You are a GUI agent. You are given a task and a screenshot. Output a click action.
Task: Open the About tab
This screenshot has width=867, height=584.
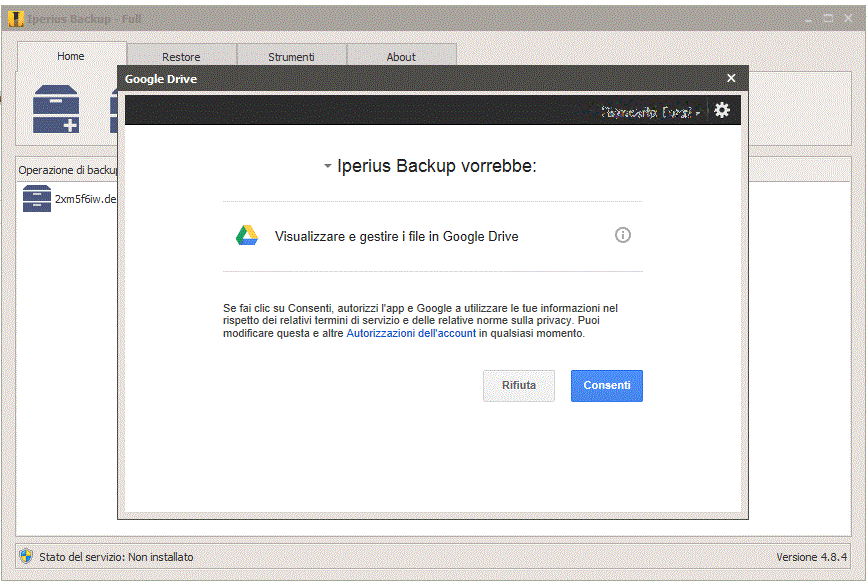click(401, 56)
